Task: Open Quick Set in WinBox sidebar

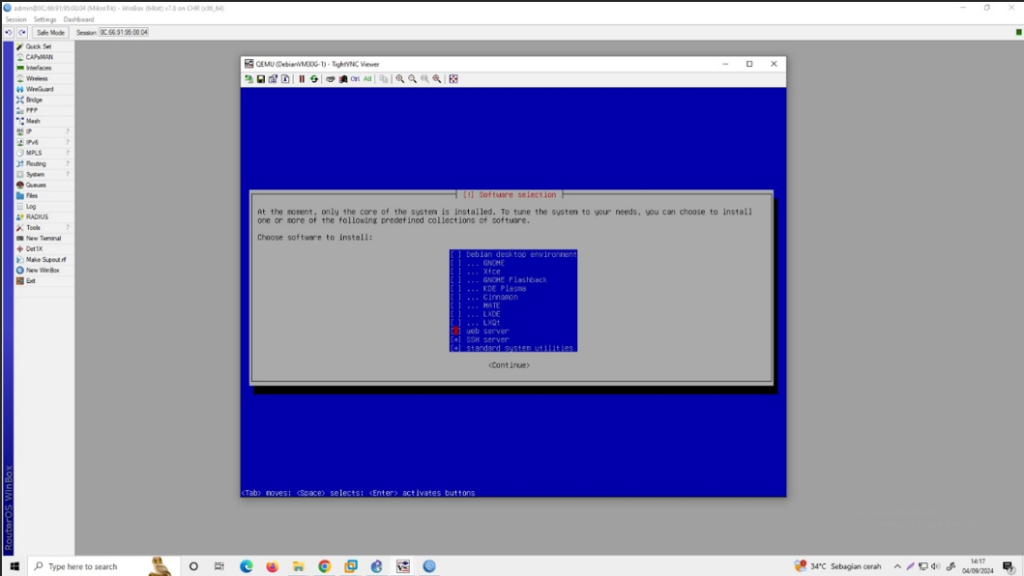Action: tap(39, 47)
